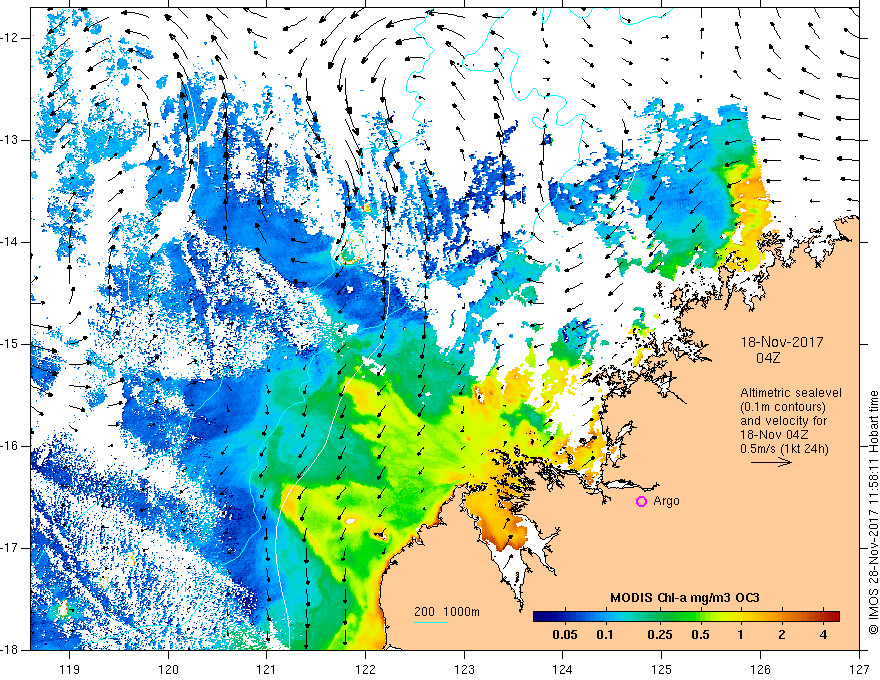The height and width of the screenshot is (680, 880).
Task: Click longitude axis label '125'
Action: (662, 669)
